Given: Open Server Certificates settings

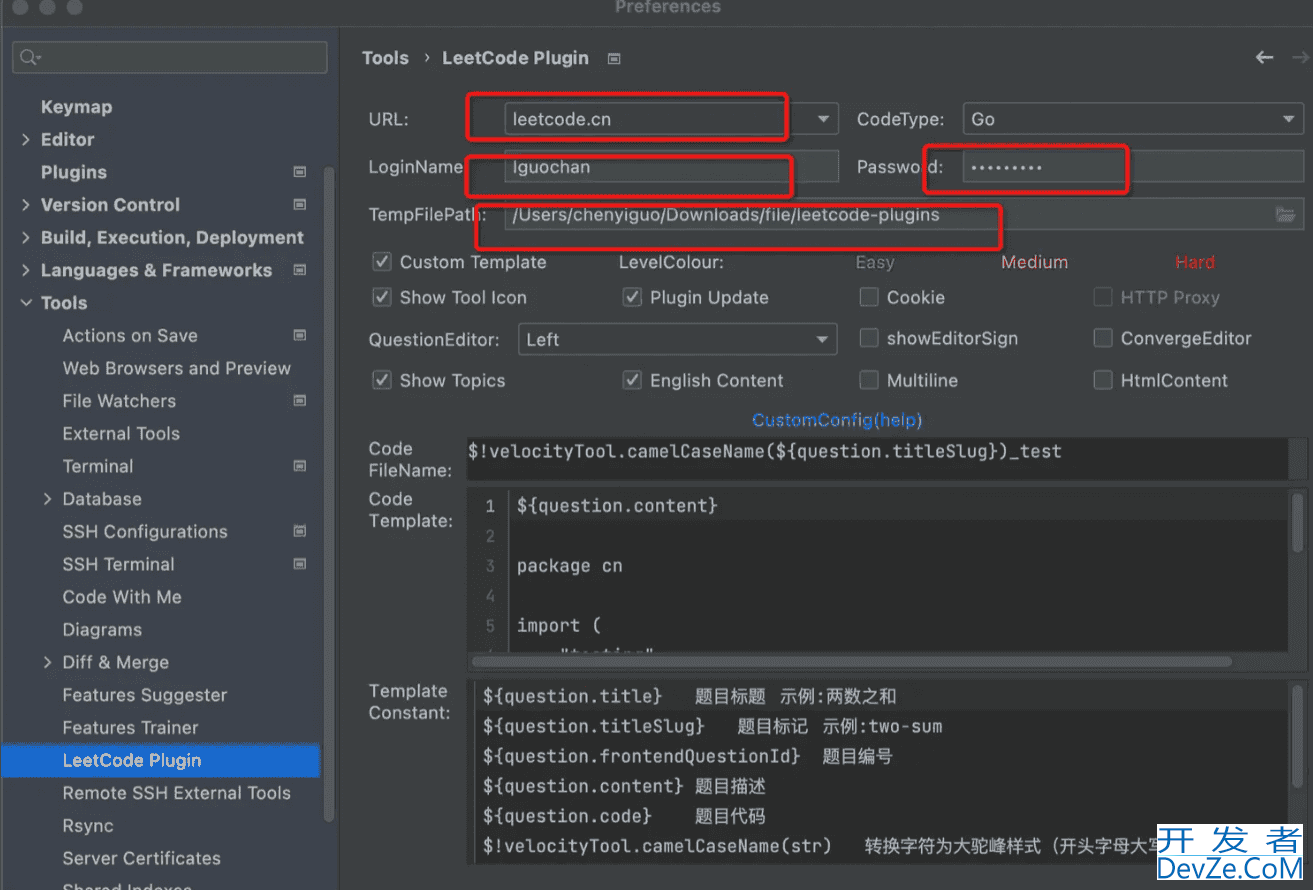Looking at the screenshot, I should point(141,858).
